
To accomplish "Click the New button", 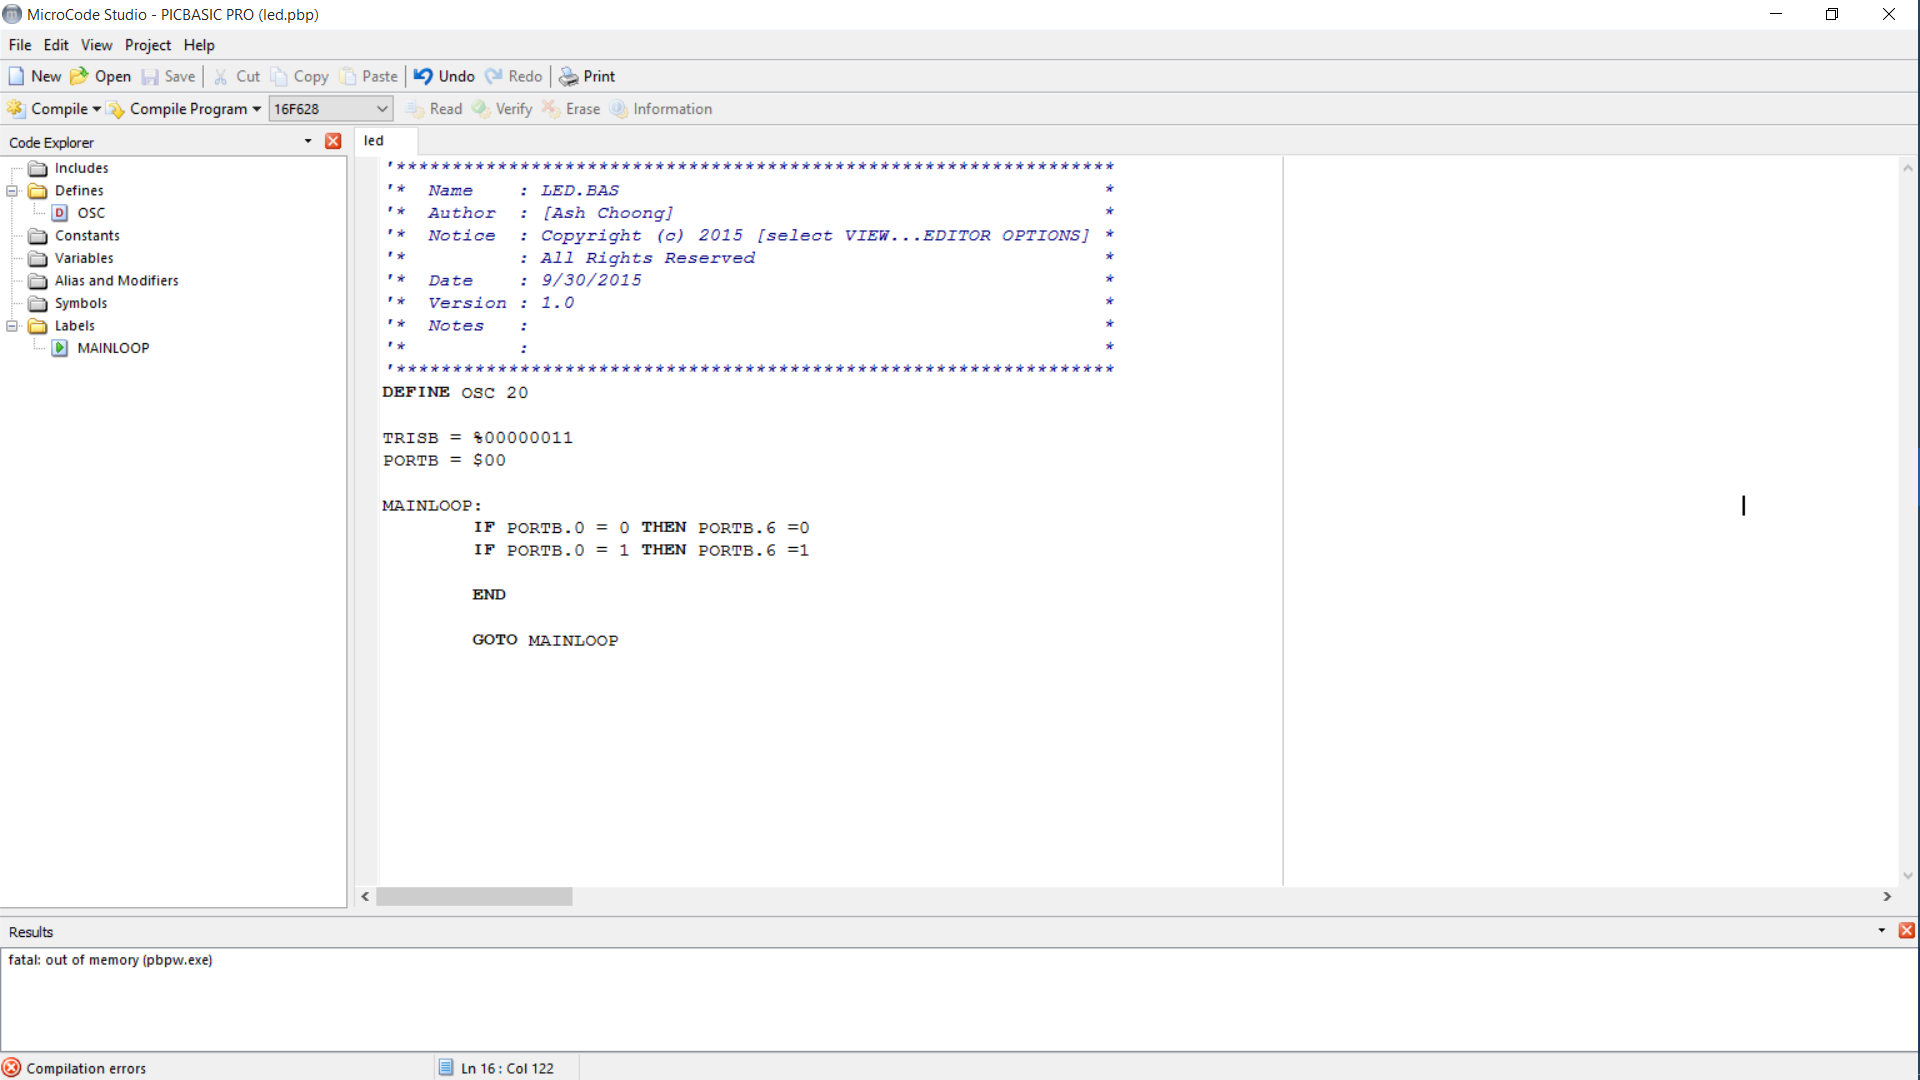I will click(x=34, y=75).
